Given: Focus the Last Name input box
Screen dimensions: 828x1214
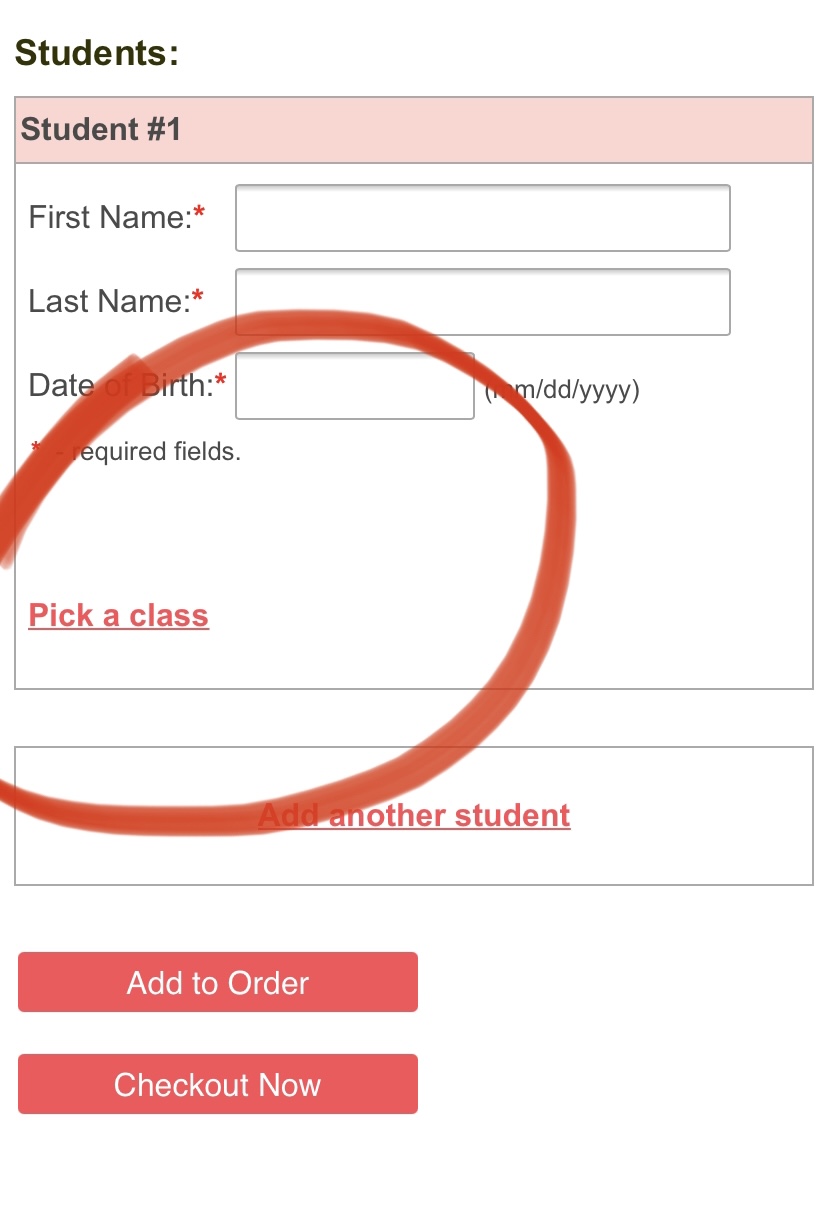Looking at the screenshot, I should click(x=483, y=302).
